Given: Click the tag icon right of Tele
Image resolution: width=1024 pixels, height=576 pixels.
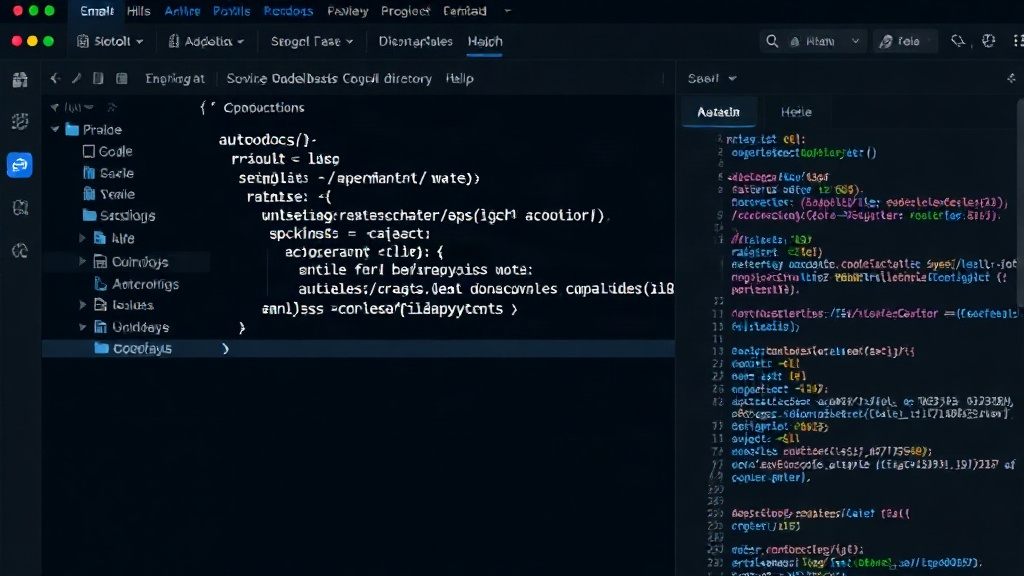Looking at the screenshot, I should [x=957, y=41].
